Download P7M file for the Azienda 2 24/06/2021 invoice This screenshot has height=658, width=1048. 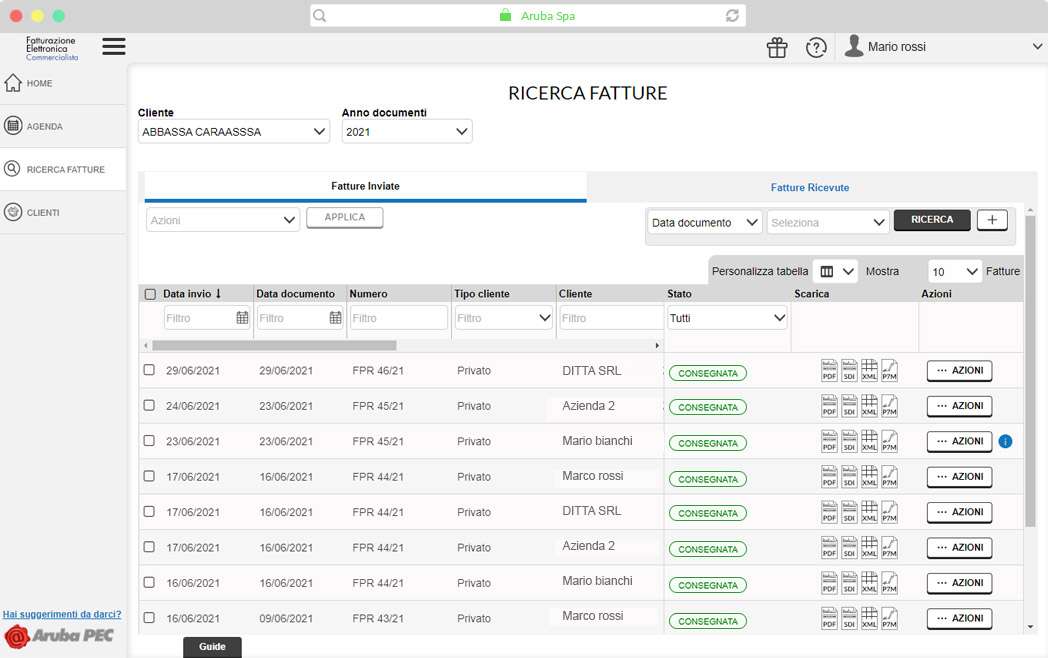tap(889, 406)
